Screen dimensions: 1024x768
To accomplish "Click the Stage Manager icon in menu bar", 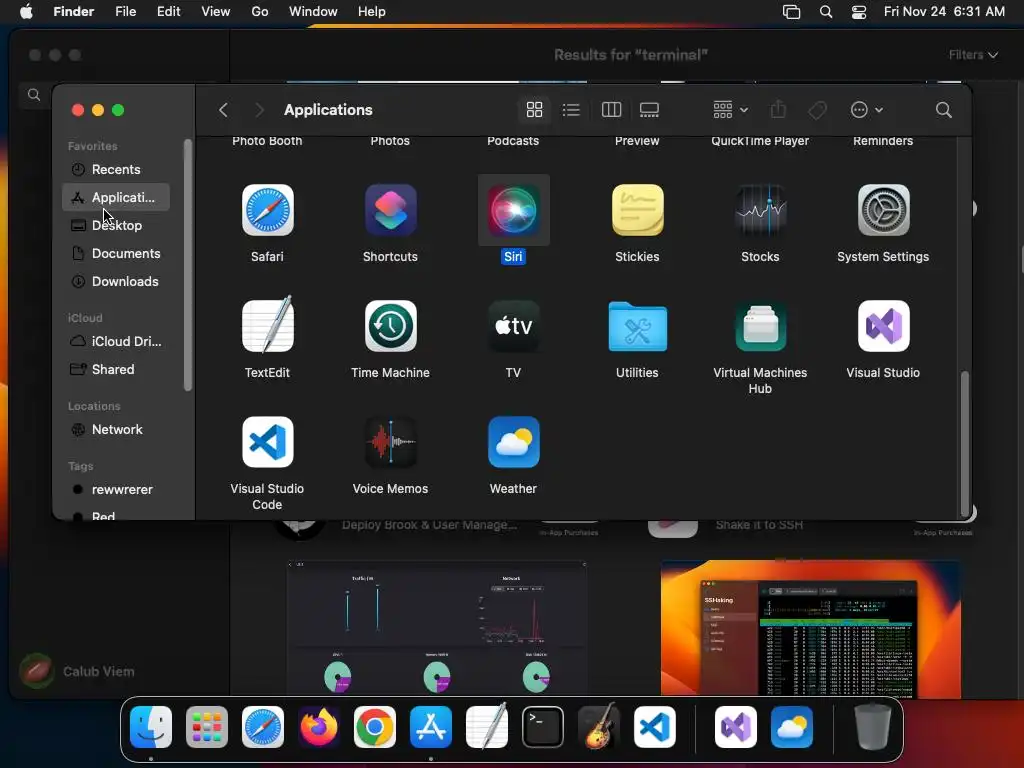I will click(x=792, y=12).
